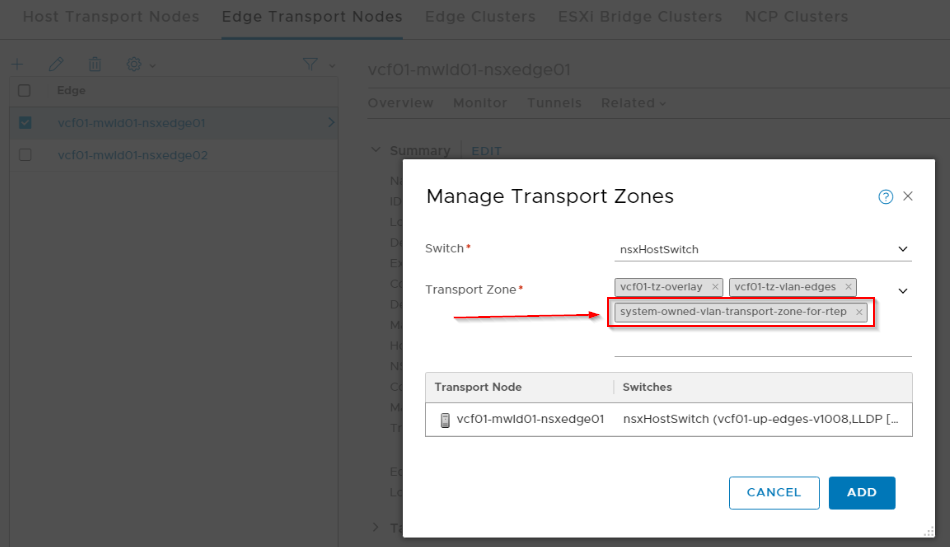Remove system-owned-vlan-transport-zone-for-rtep tag
The image size is (950, 547).
859,312
